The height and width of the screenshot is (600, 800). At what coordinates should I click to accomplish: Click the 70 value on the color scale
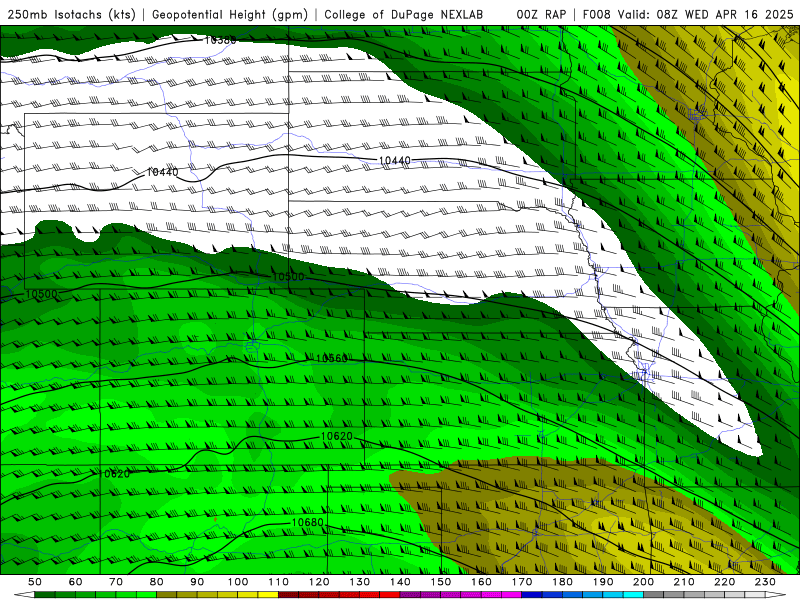click(x=116, y=582)
